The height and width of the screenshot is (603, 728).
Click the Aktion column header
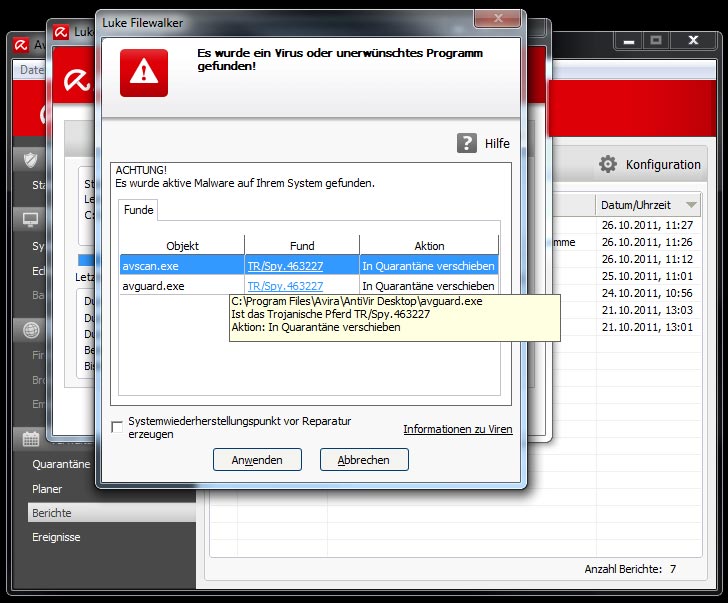[429, 246]
